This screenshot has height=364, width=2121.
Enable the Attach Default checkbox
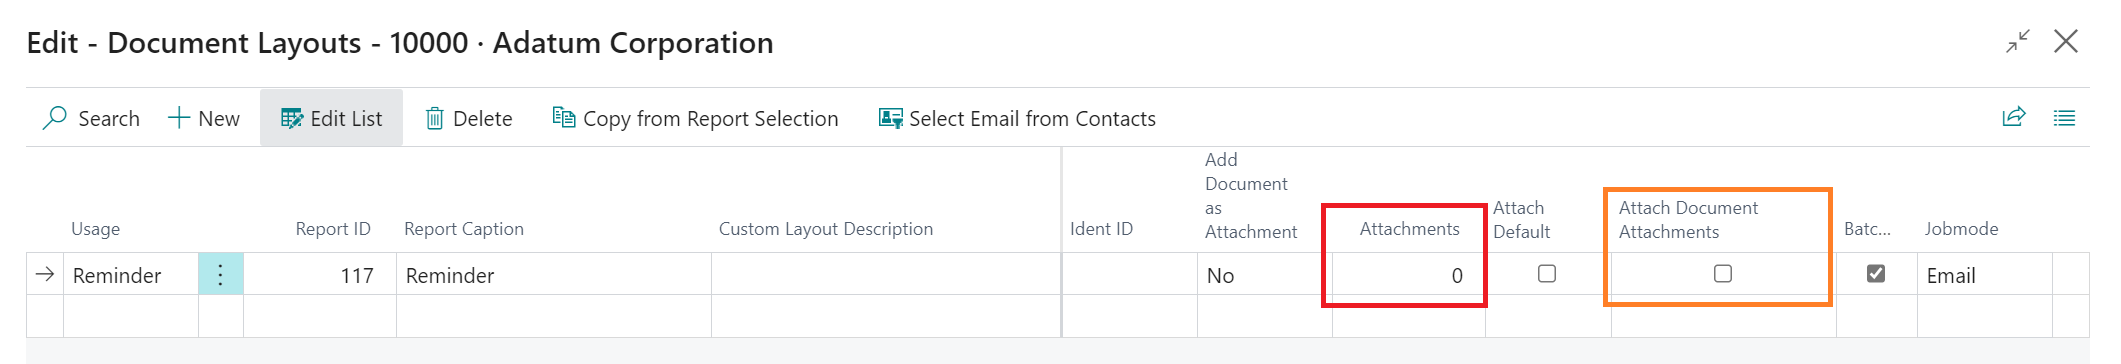(x=1547, y=273)
